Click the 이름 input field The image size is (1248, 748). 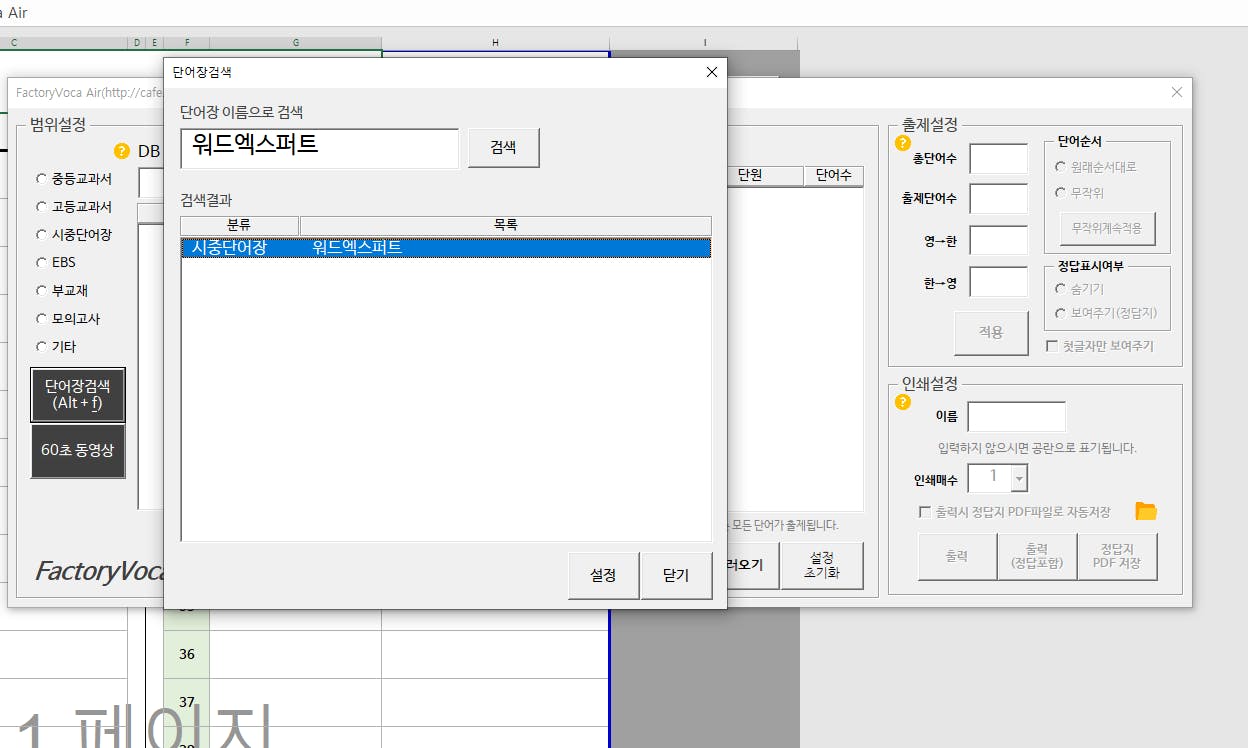(1016, 417)
